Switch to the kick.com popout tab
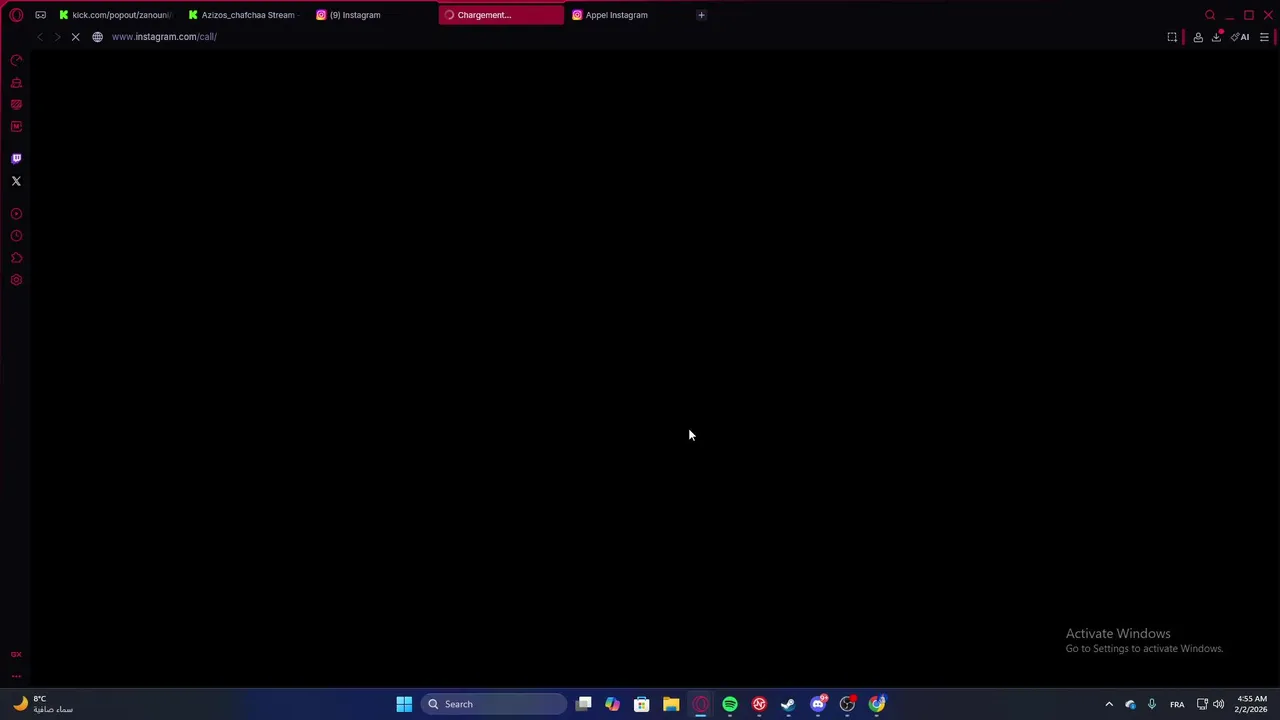 coord(115,15)
